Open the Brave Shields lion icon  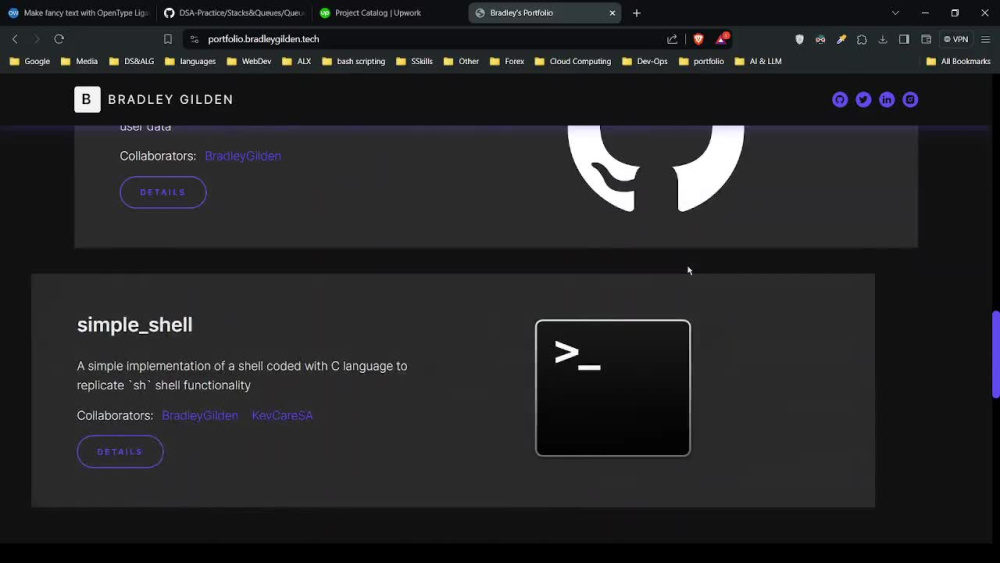point(698,39)
